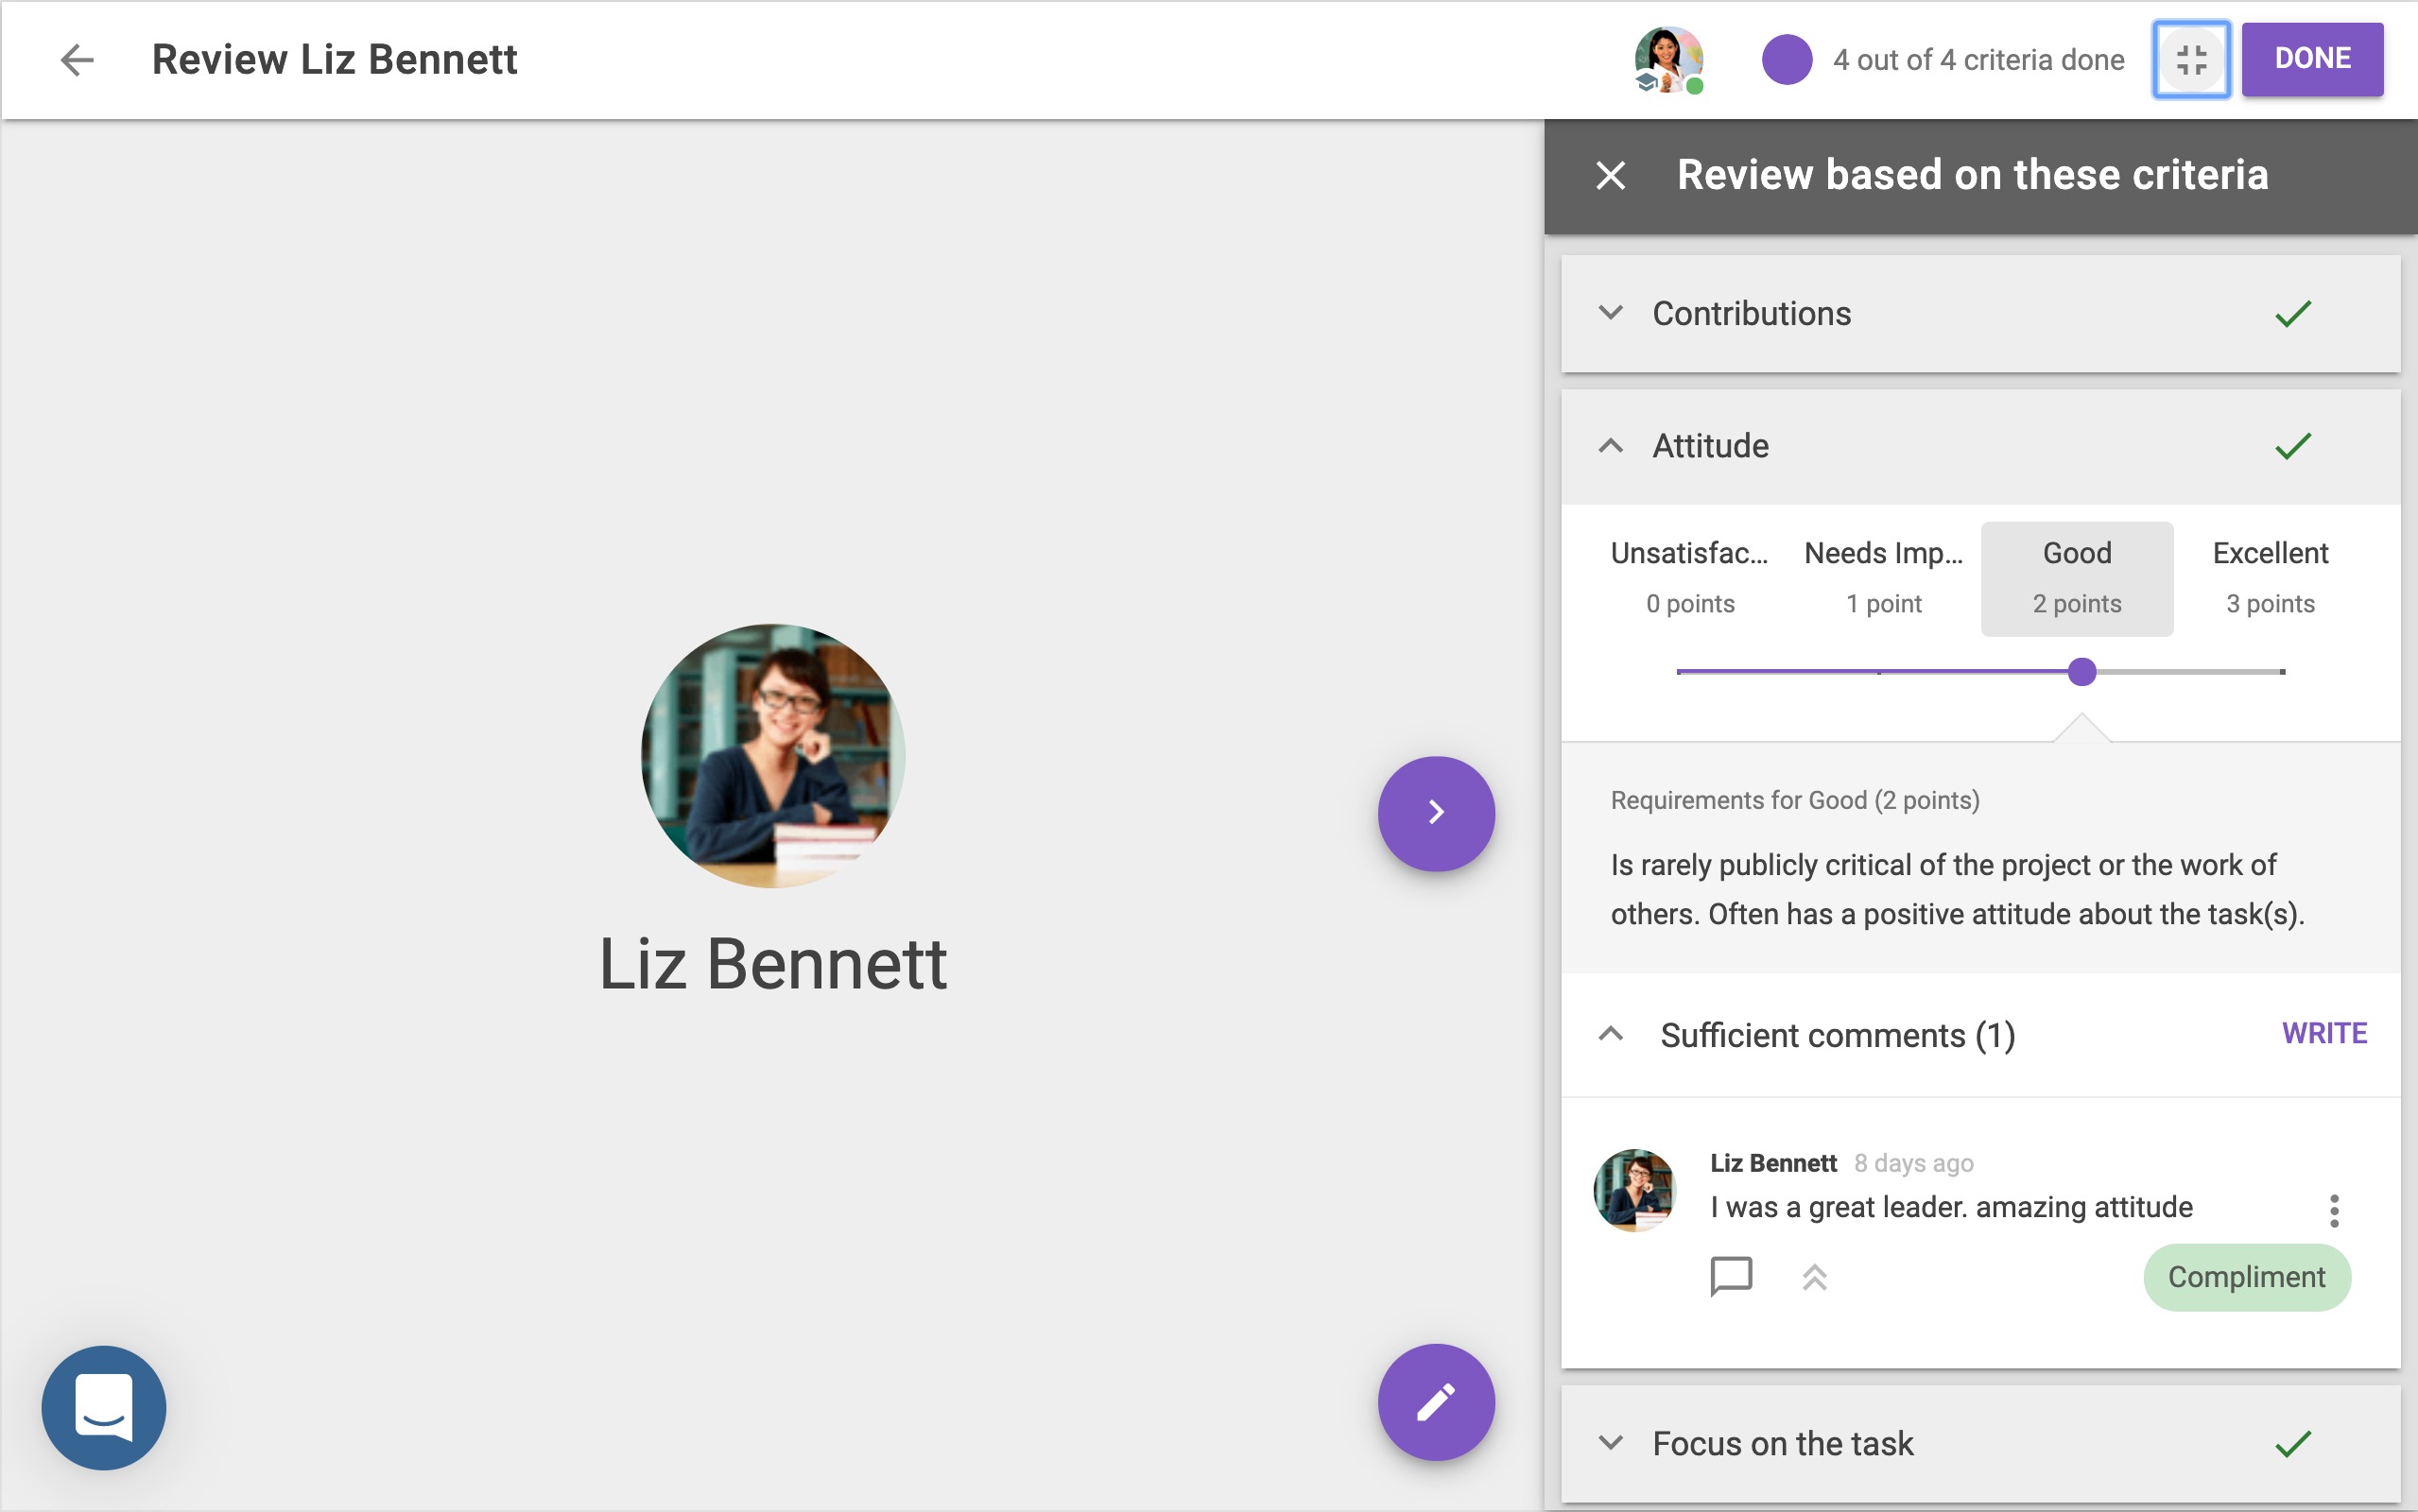Open the chat support widget
This screenshot has width=2418, height=1512.
(x=104, y=1406)
